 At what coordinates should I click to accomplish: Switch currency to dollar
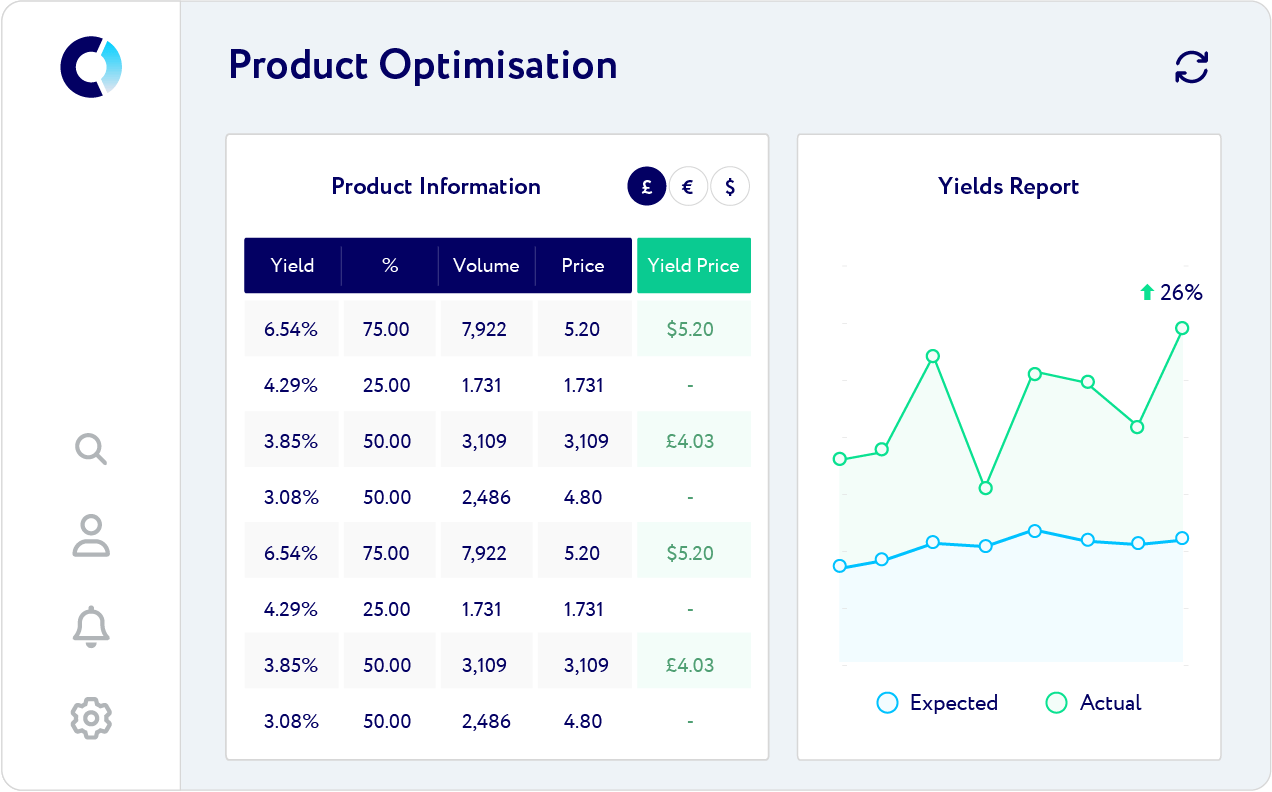[x=730, y=187]
